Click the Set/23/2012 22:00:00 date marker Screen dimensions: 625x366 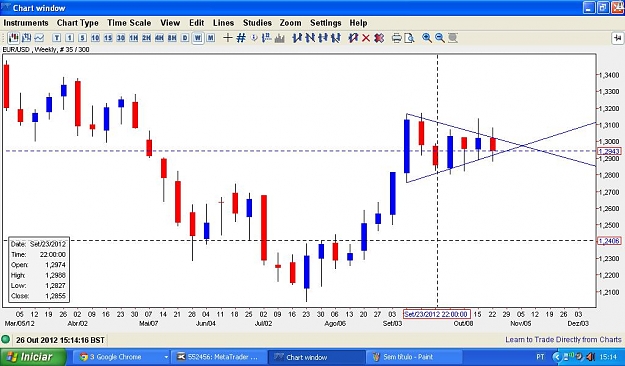tap(437, 314)
